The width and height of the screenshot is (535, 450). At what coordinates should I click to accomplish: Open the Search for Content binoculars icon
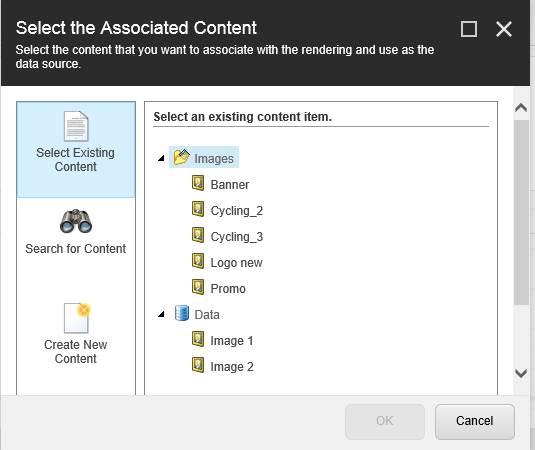click(76, 221)
